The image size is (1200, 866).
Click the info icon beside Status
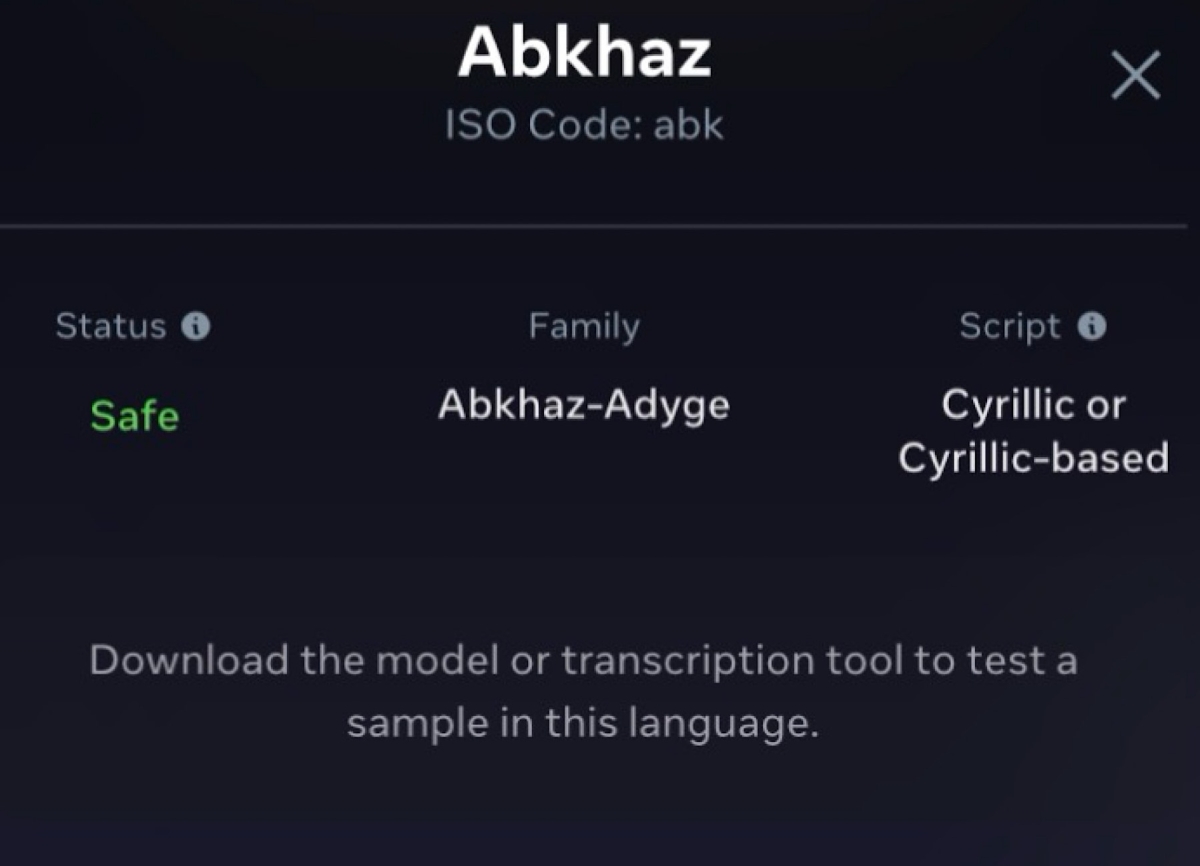[x=197, y=326]
